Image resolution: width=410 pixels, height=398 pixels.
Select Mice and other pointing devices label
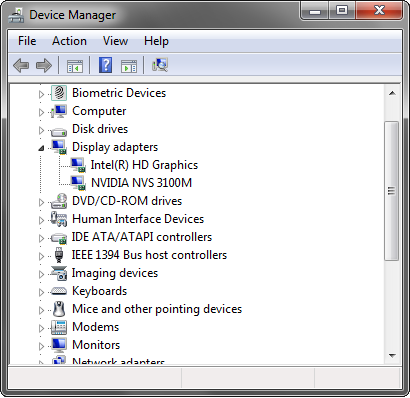157,309
